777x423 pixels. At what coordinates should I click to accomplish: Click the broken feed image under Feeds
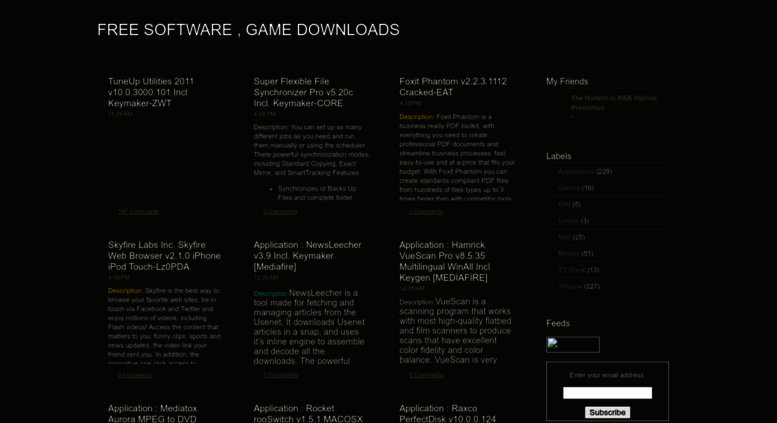(572, 344)
